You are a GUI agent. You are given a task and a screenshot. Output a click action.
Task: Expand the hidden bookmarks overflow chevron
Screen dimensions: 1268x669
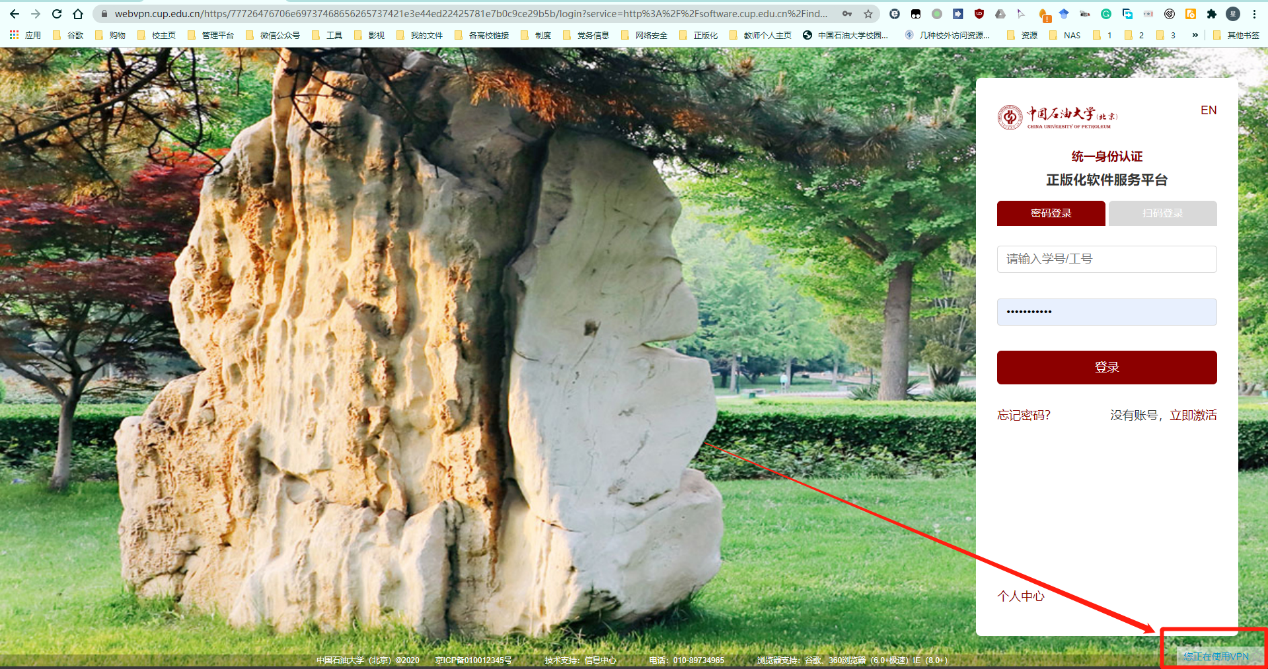click(x=1194, y=35)
